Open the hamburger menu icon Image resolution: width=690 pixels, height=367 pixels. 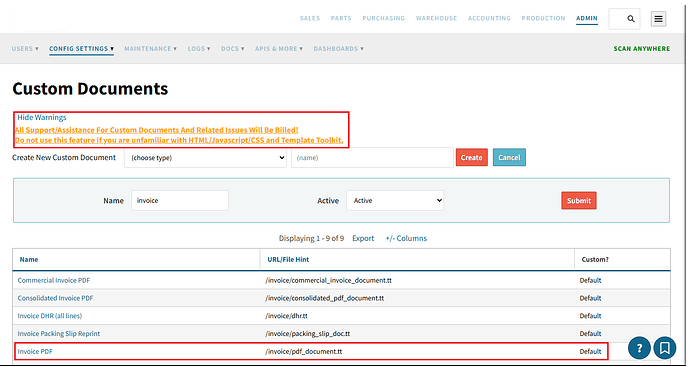pyautogui.click(x=658, y=19)
